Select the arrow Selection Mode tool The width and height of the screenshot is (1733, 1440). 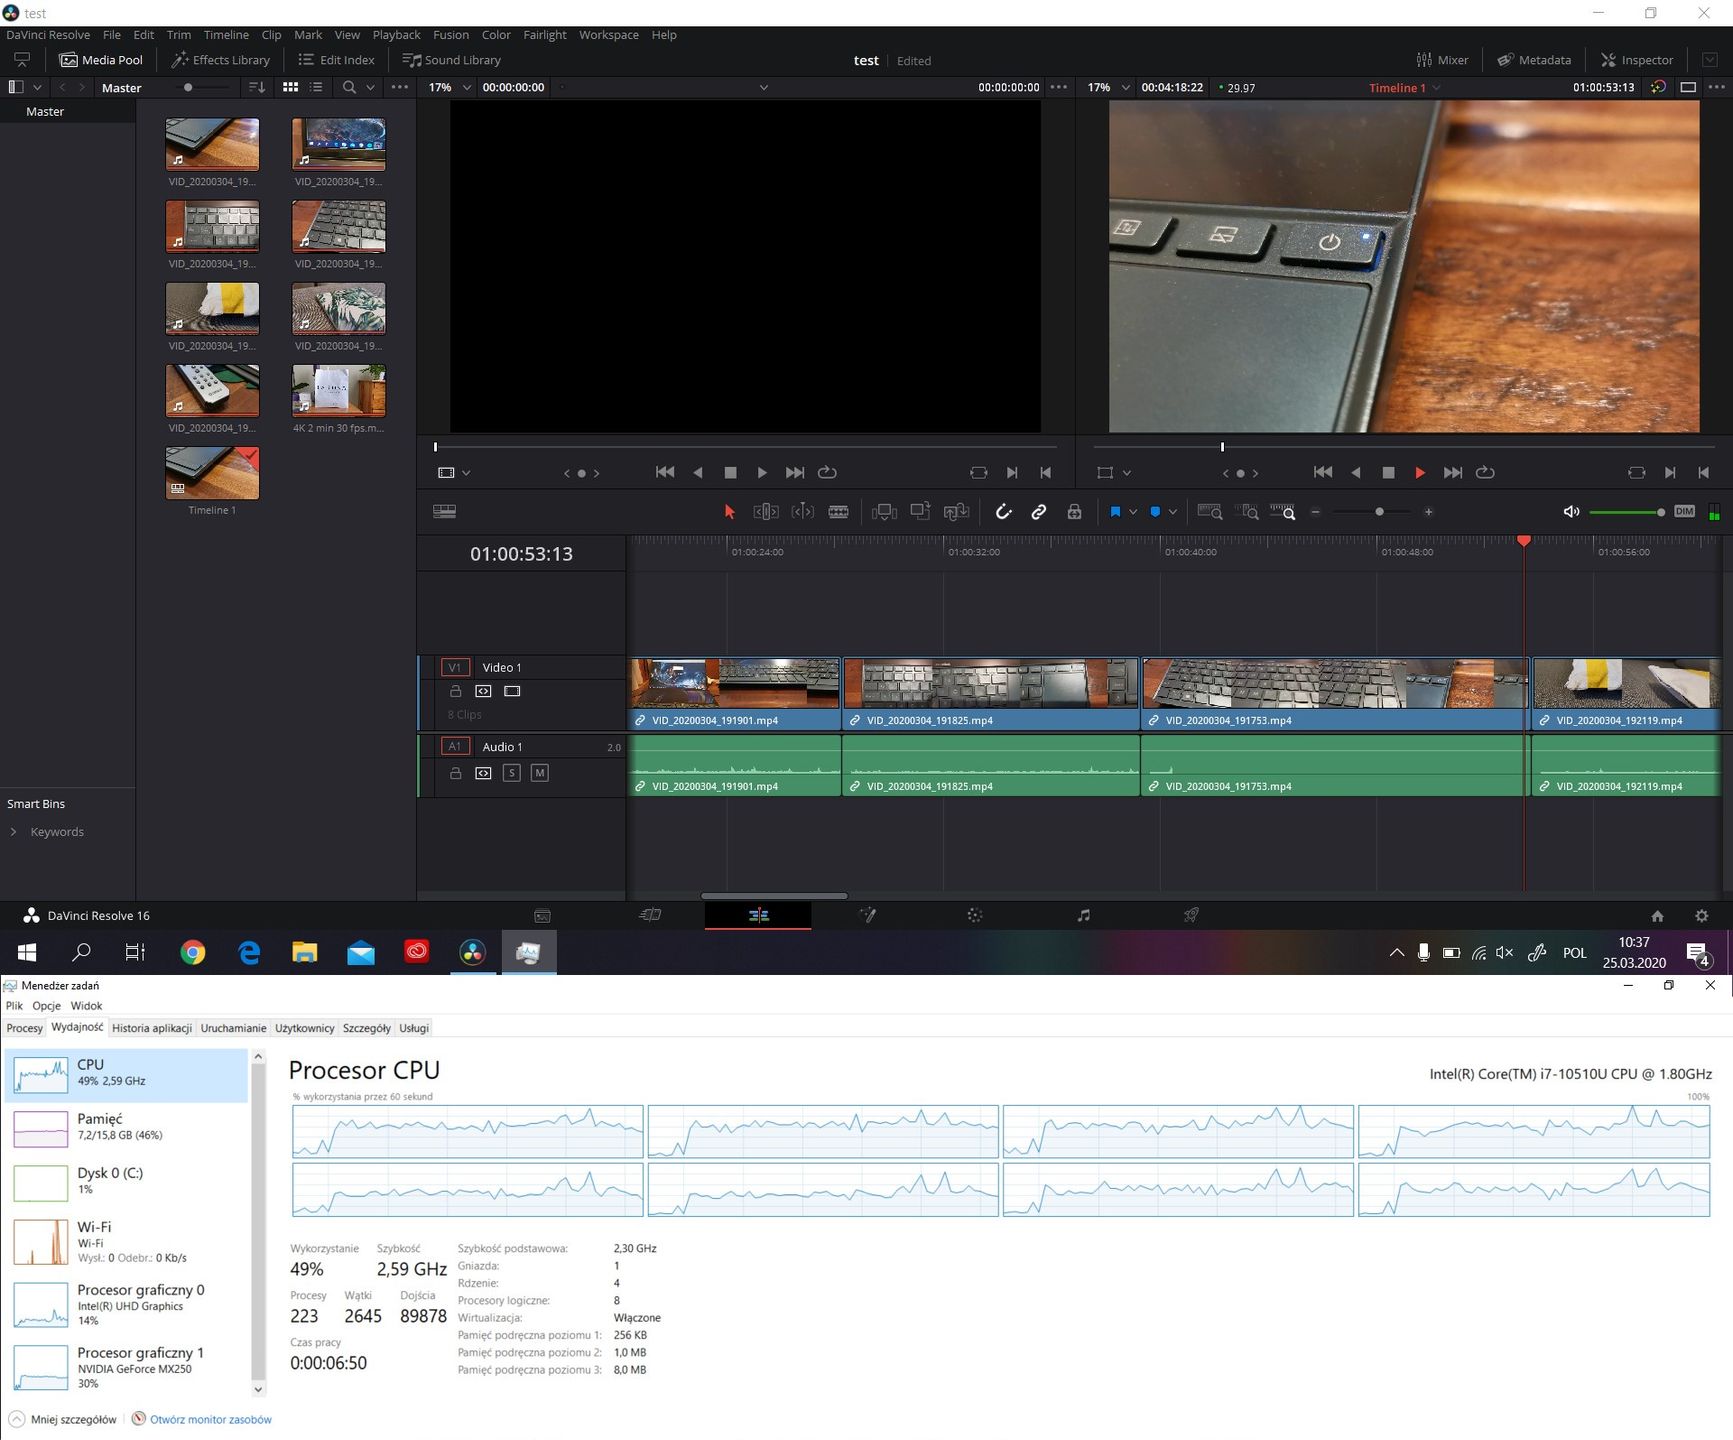(x=729, y=512)
